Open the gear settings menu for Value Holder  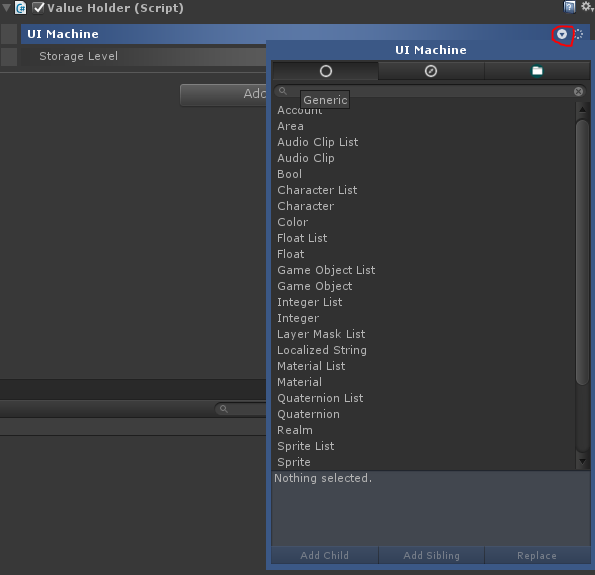[587, 6]
